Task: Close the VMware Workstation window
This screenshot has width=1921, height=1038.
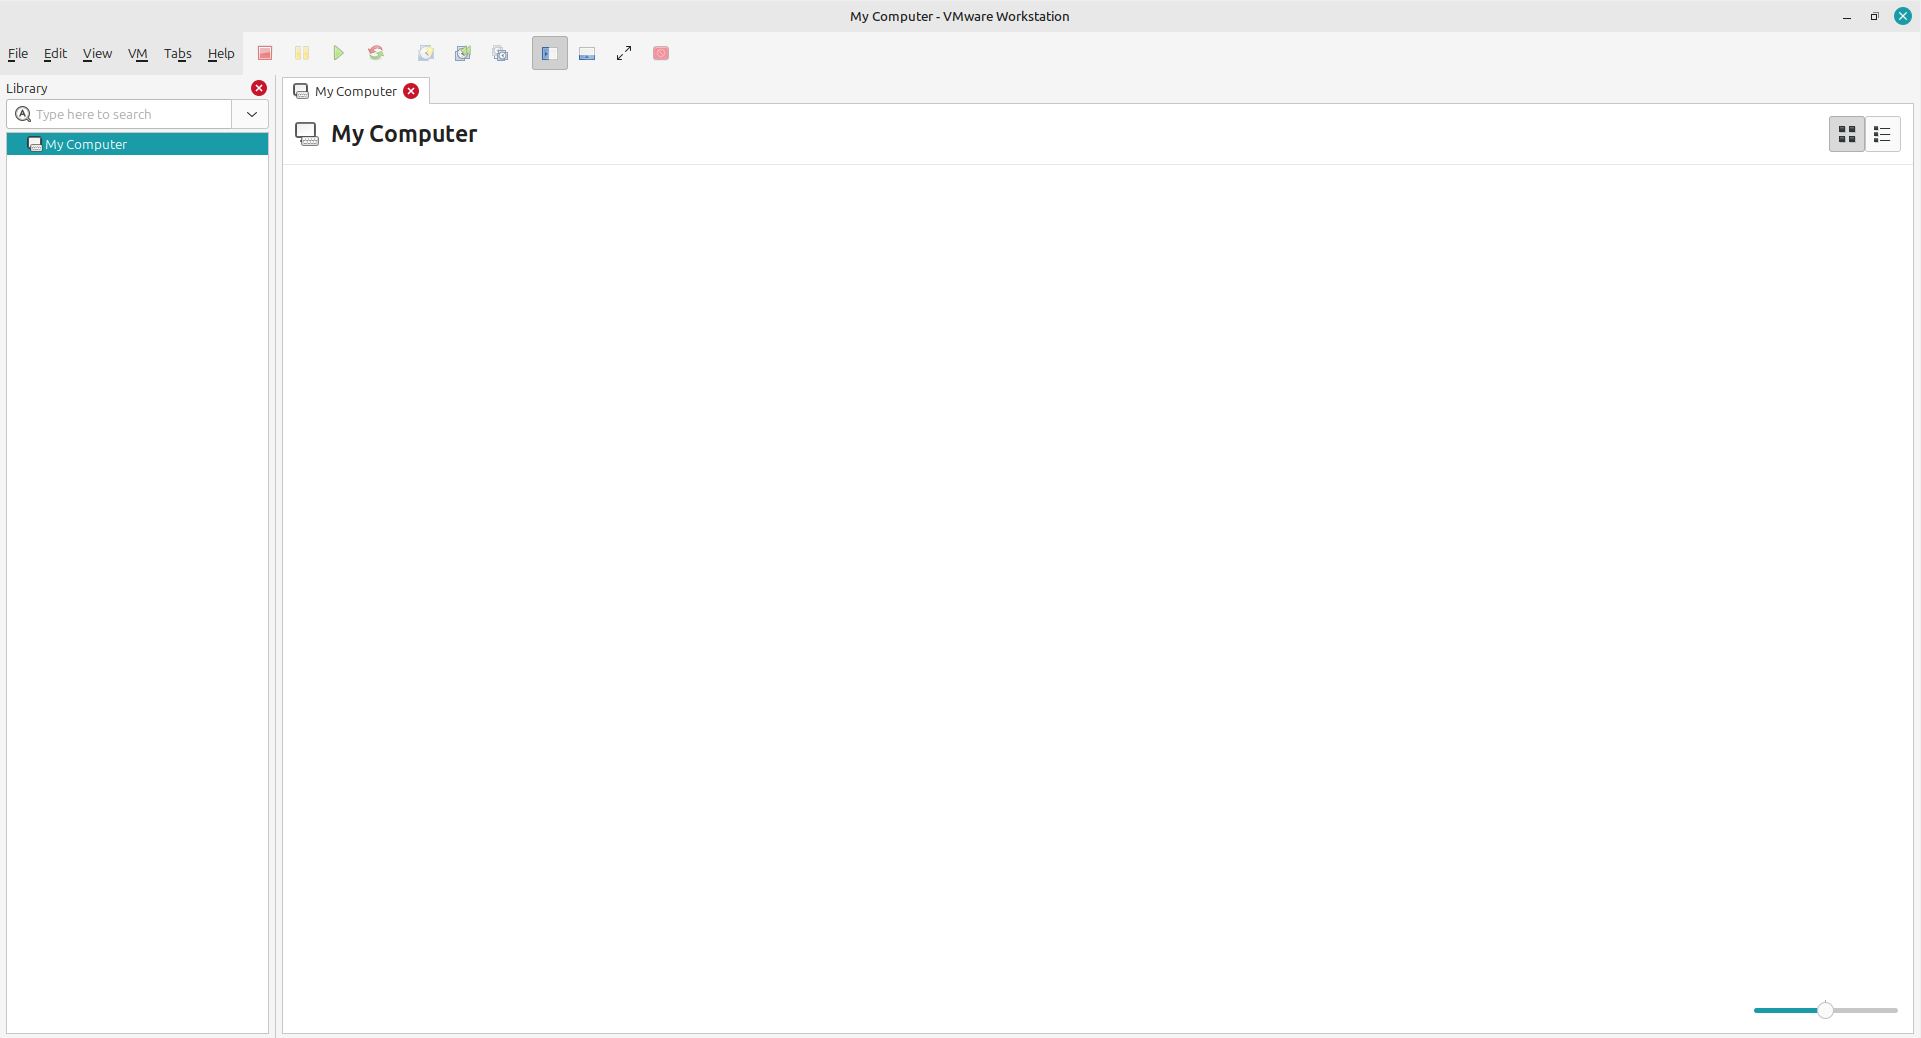Action: pos(1903,16)
